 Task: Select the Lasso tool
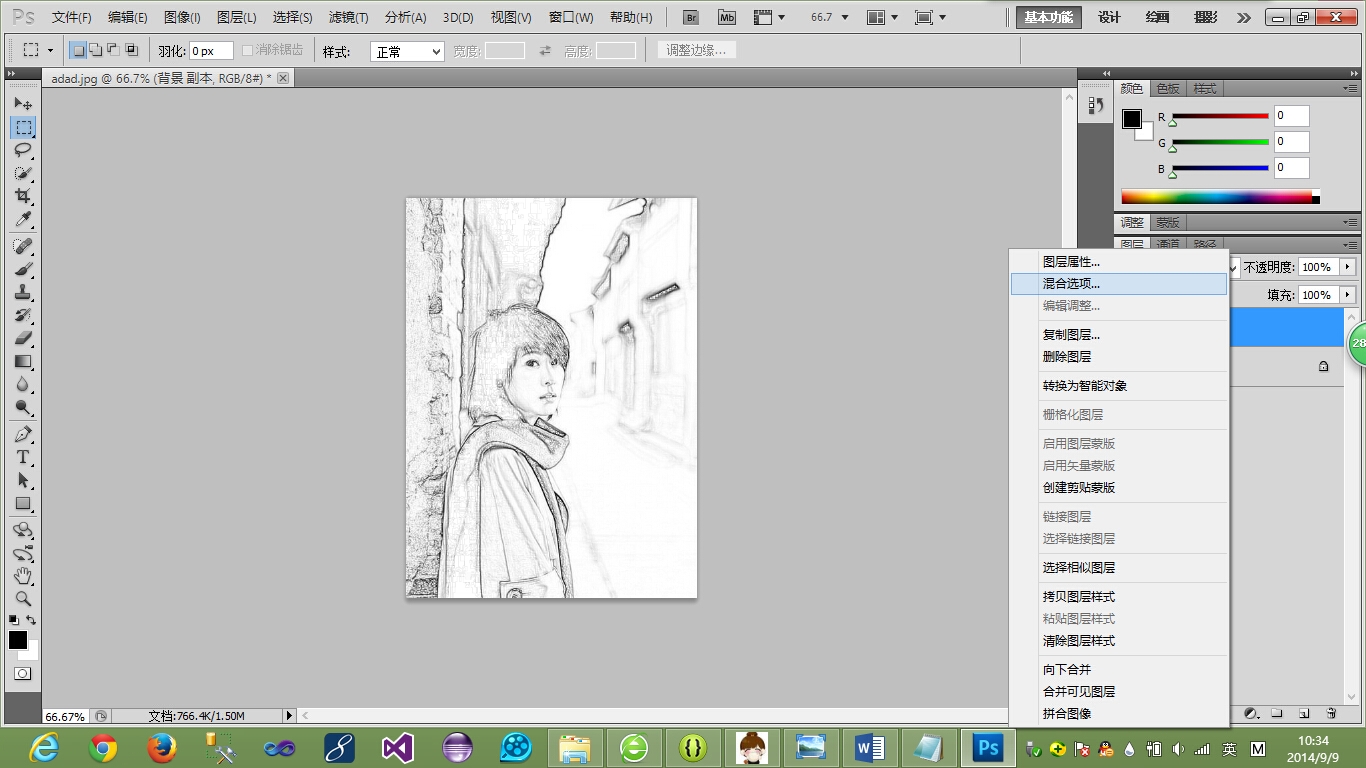[23, 150]
